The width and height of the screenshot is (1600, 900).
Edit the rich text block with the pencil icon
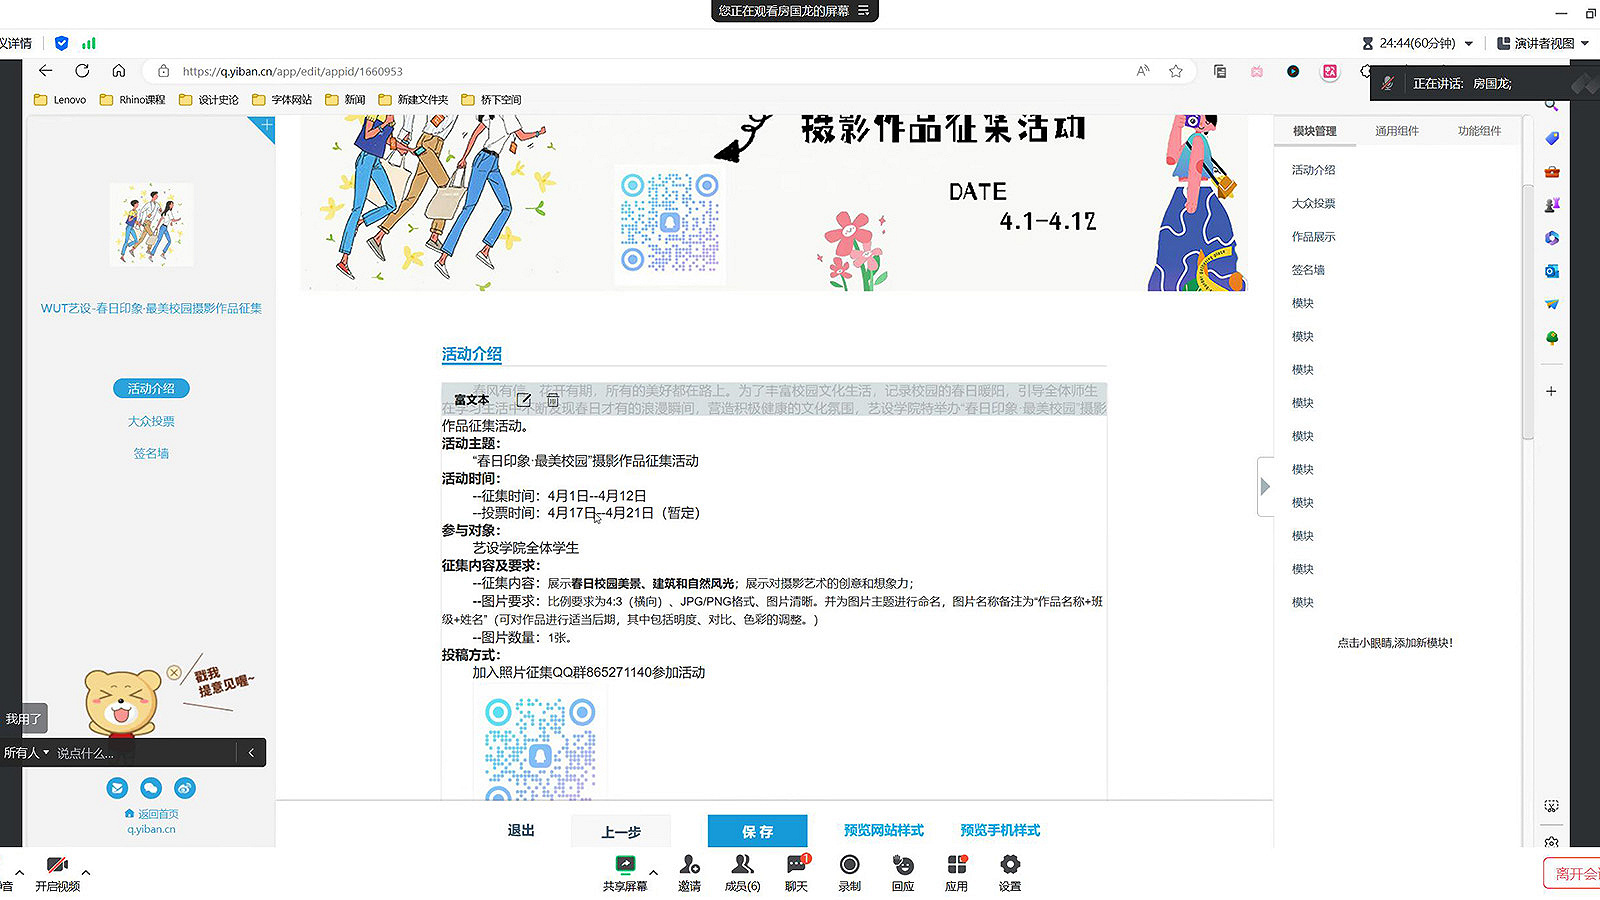[x=523, y=400]
